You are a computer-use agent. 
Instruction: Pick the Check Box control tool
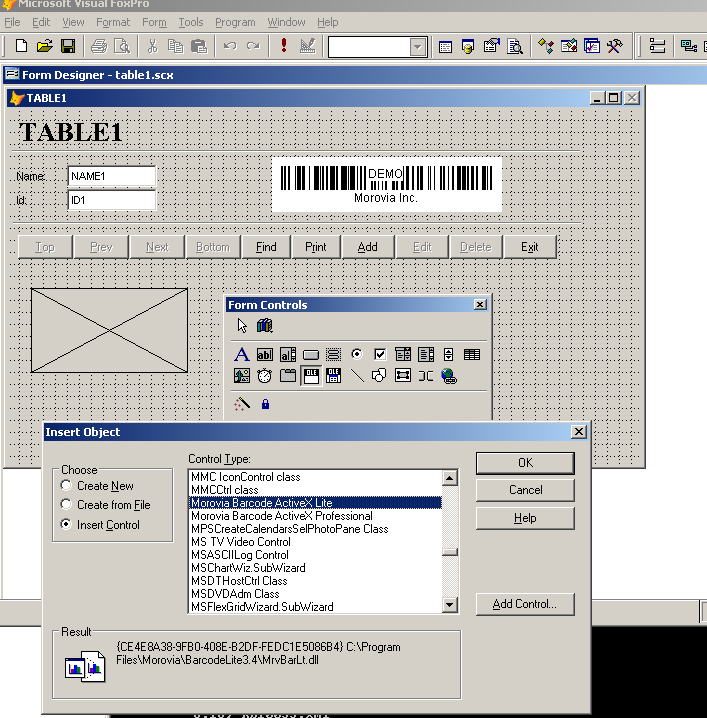tap(380, 354)
